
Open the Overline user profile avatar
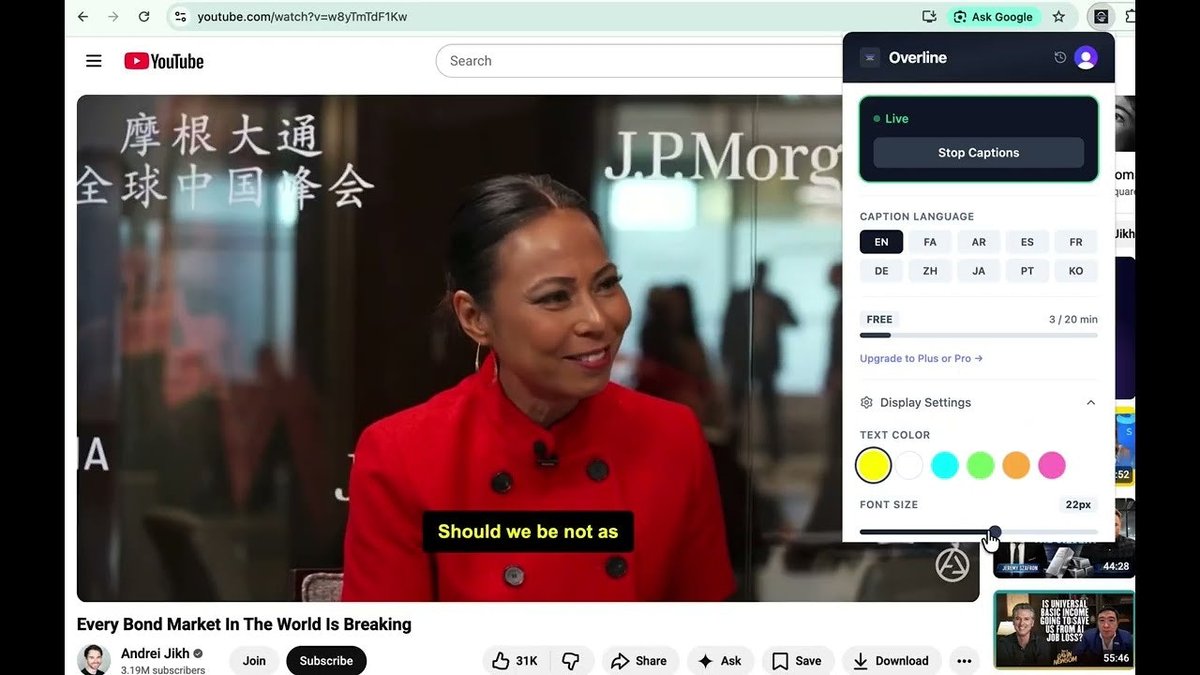pyautogui.click(x=1086, y=58)
